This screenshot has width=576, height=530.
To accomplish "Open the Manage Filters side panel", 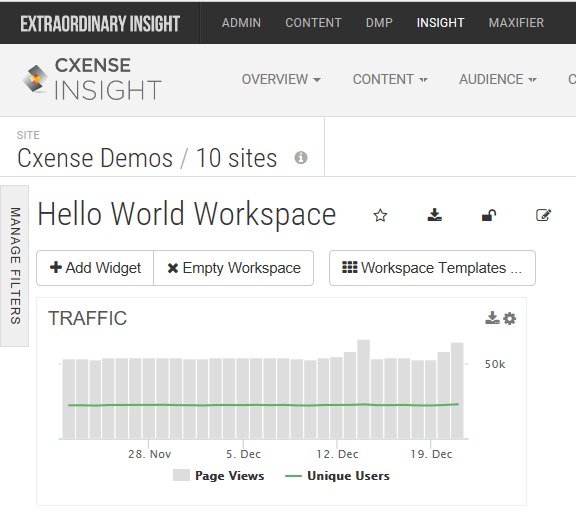I will tap(15, 266).
